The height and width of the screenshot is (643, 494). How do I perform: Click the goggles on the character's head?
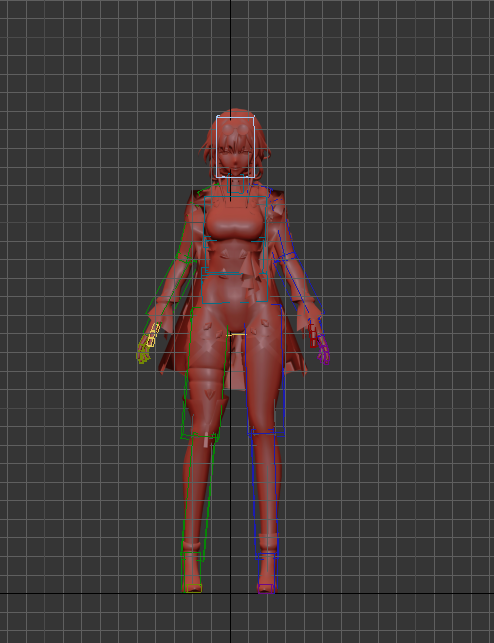click(x=236, y=130)
